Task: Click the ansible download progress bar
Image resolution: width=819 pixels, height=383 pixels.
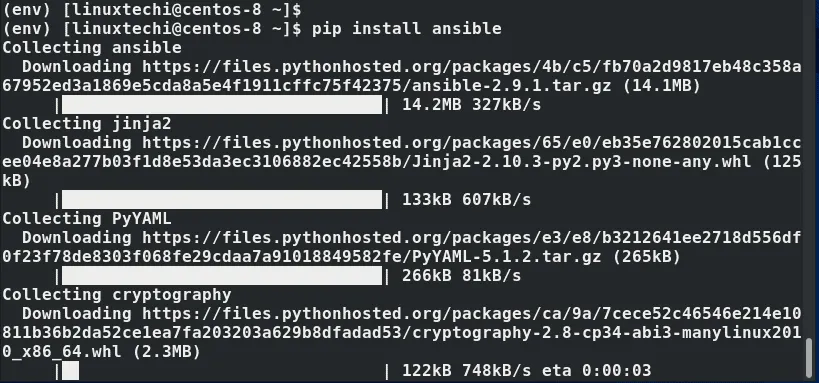Action: (x=222, y=105)
